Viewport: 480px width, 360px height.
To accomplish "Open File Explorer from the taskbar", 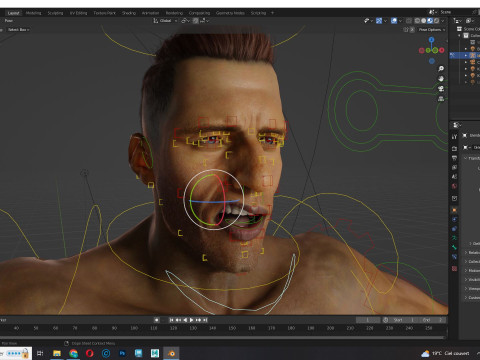I will (x=57, y=353).
